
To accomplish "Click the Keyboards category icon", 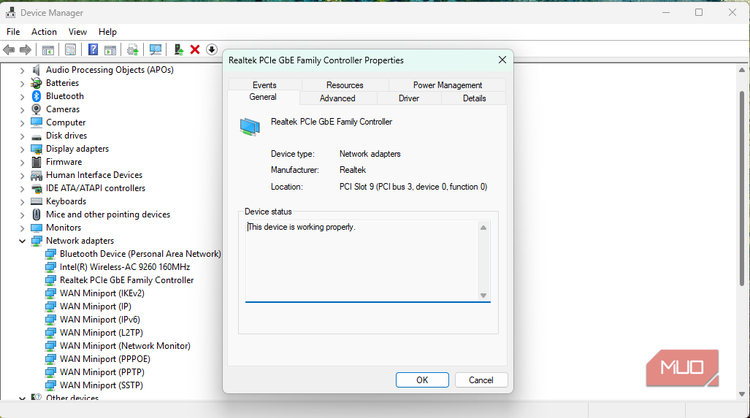I will [36, 201].
